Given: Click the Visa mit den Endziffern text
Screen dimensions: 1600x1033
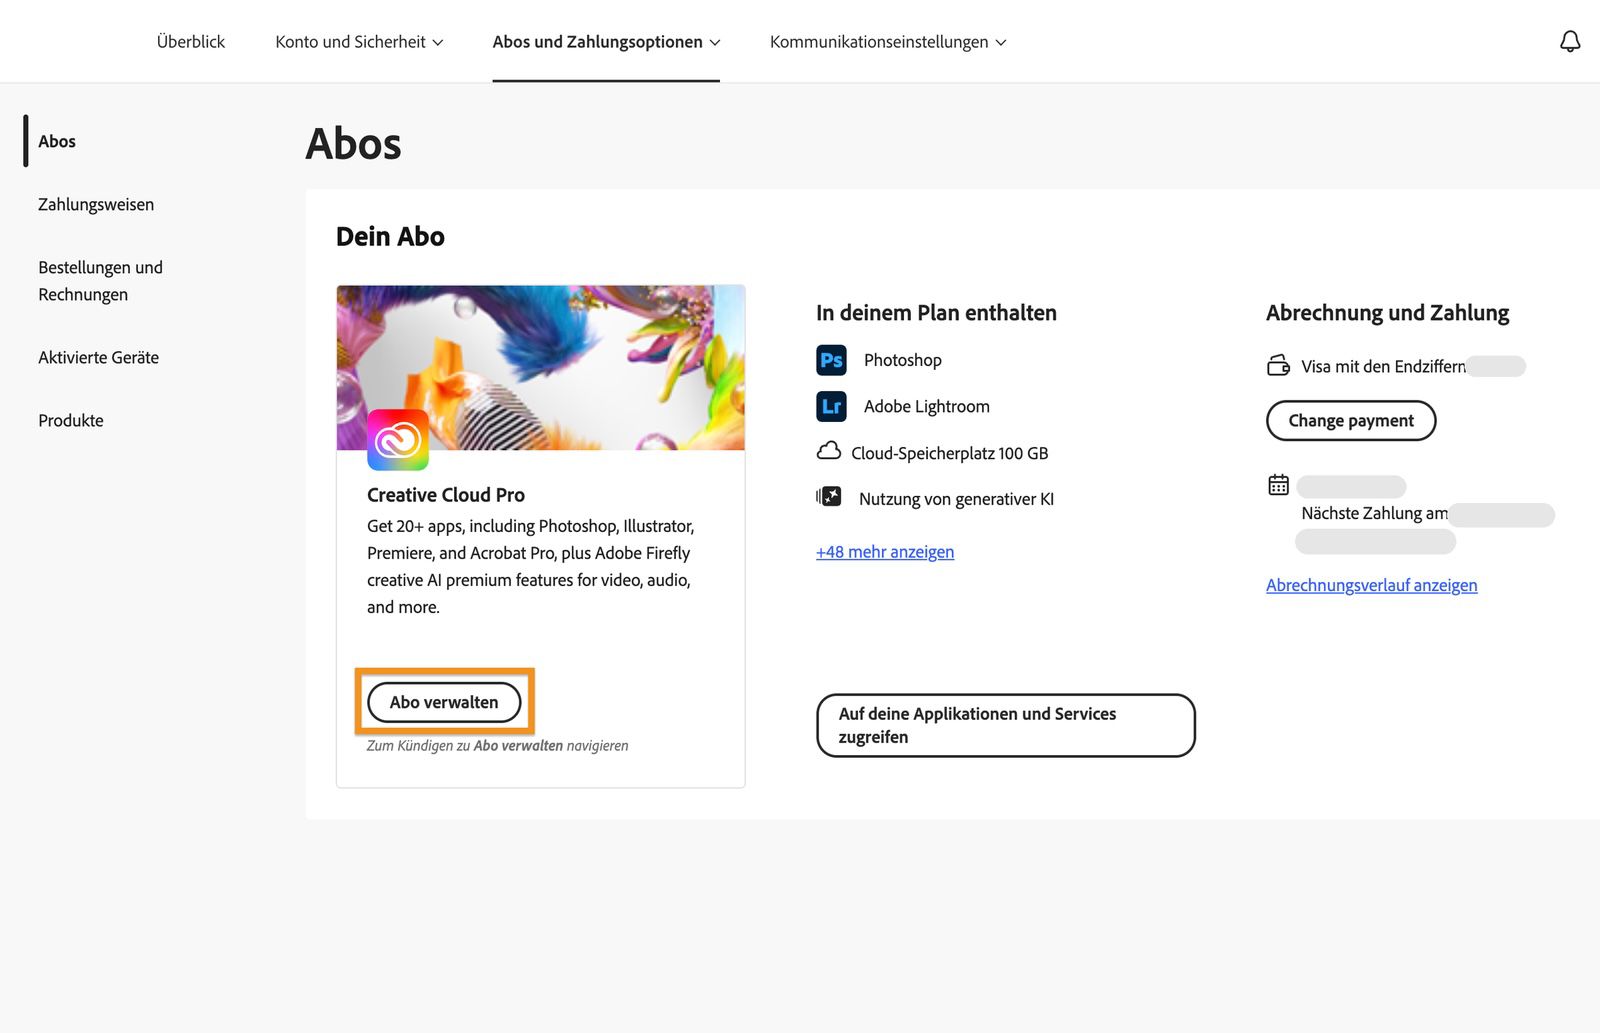Looking at the screenshot, I should (x=1383, y=367).
